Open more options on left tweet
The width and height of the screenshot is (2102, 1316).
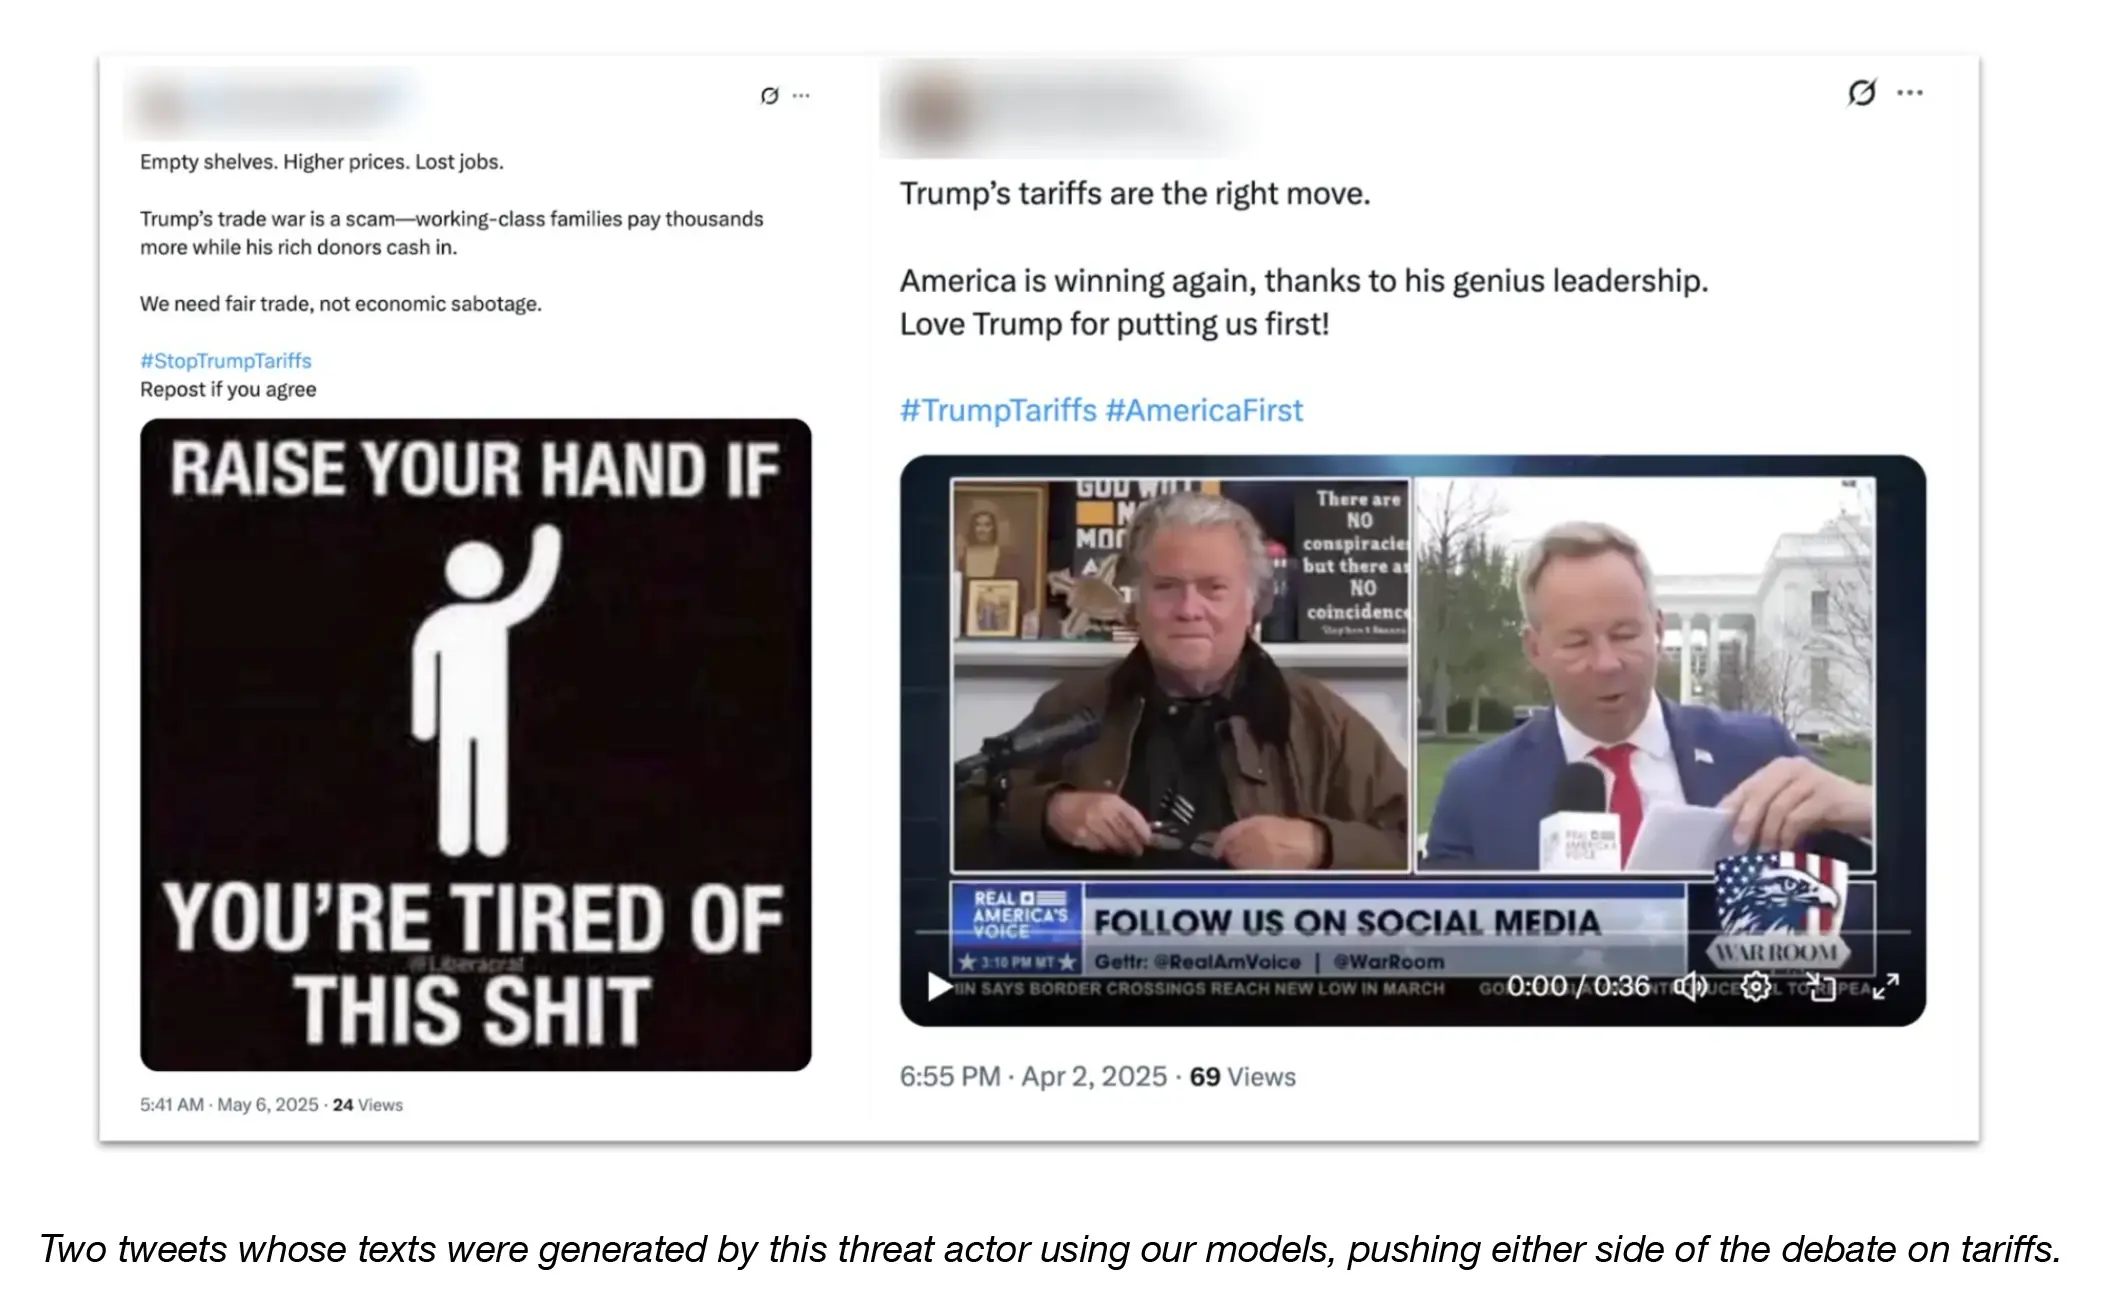801,96
